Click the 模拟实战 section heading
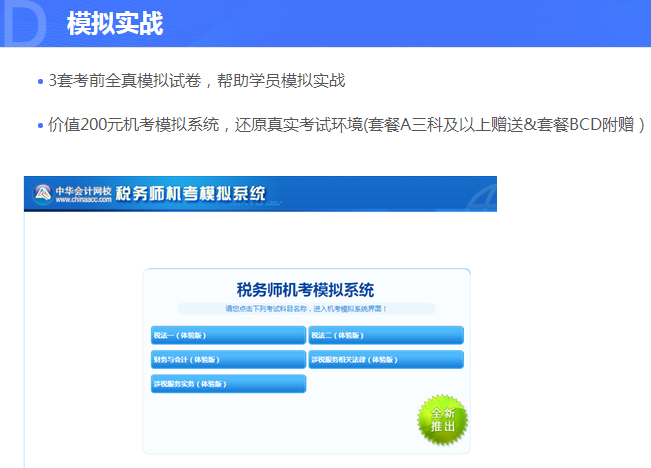The width and height of the screenshot is (651, 468). click(x=115, y=23)
